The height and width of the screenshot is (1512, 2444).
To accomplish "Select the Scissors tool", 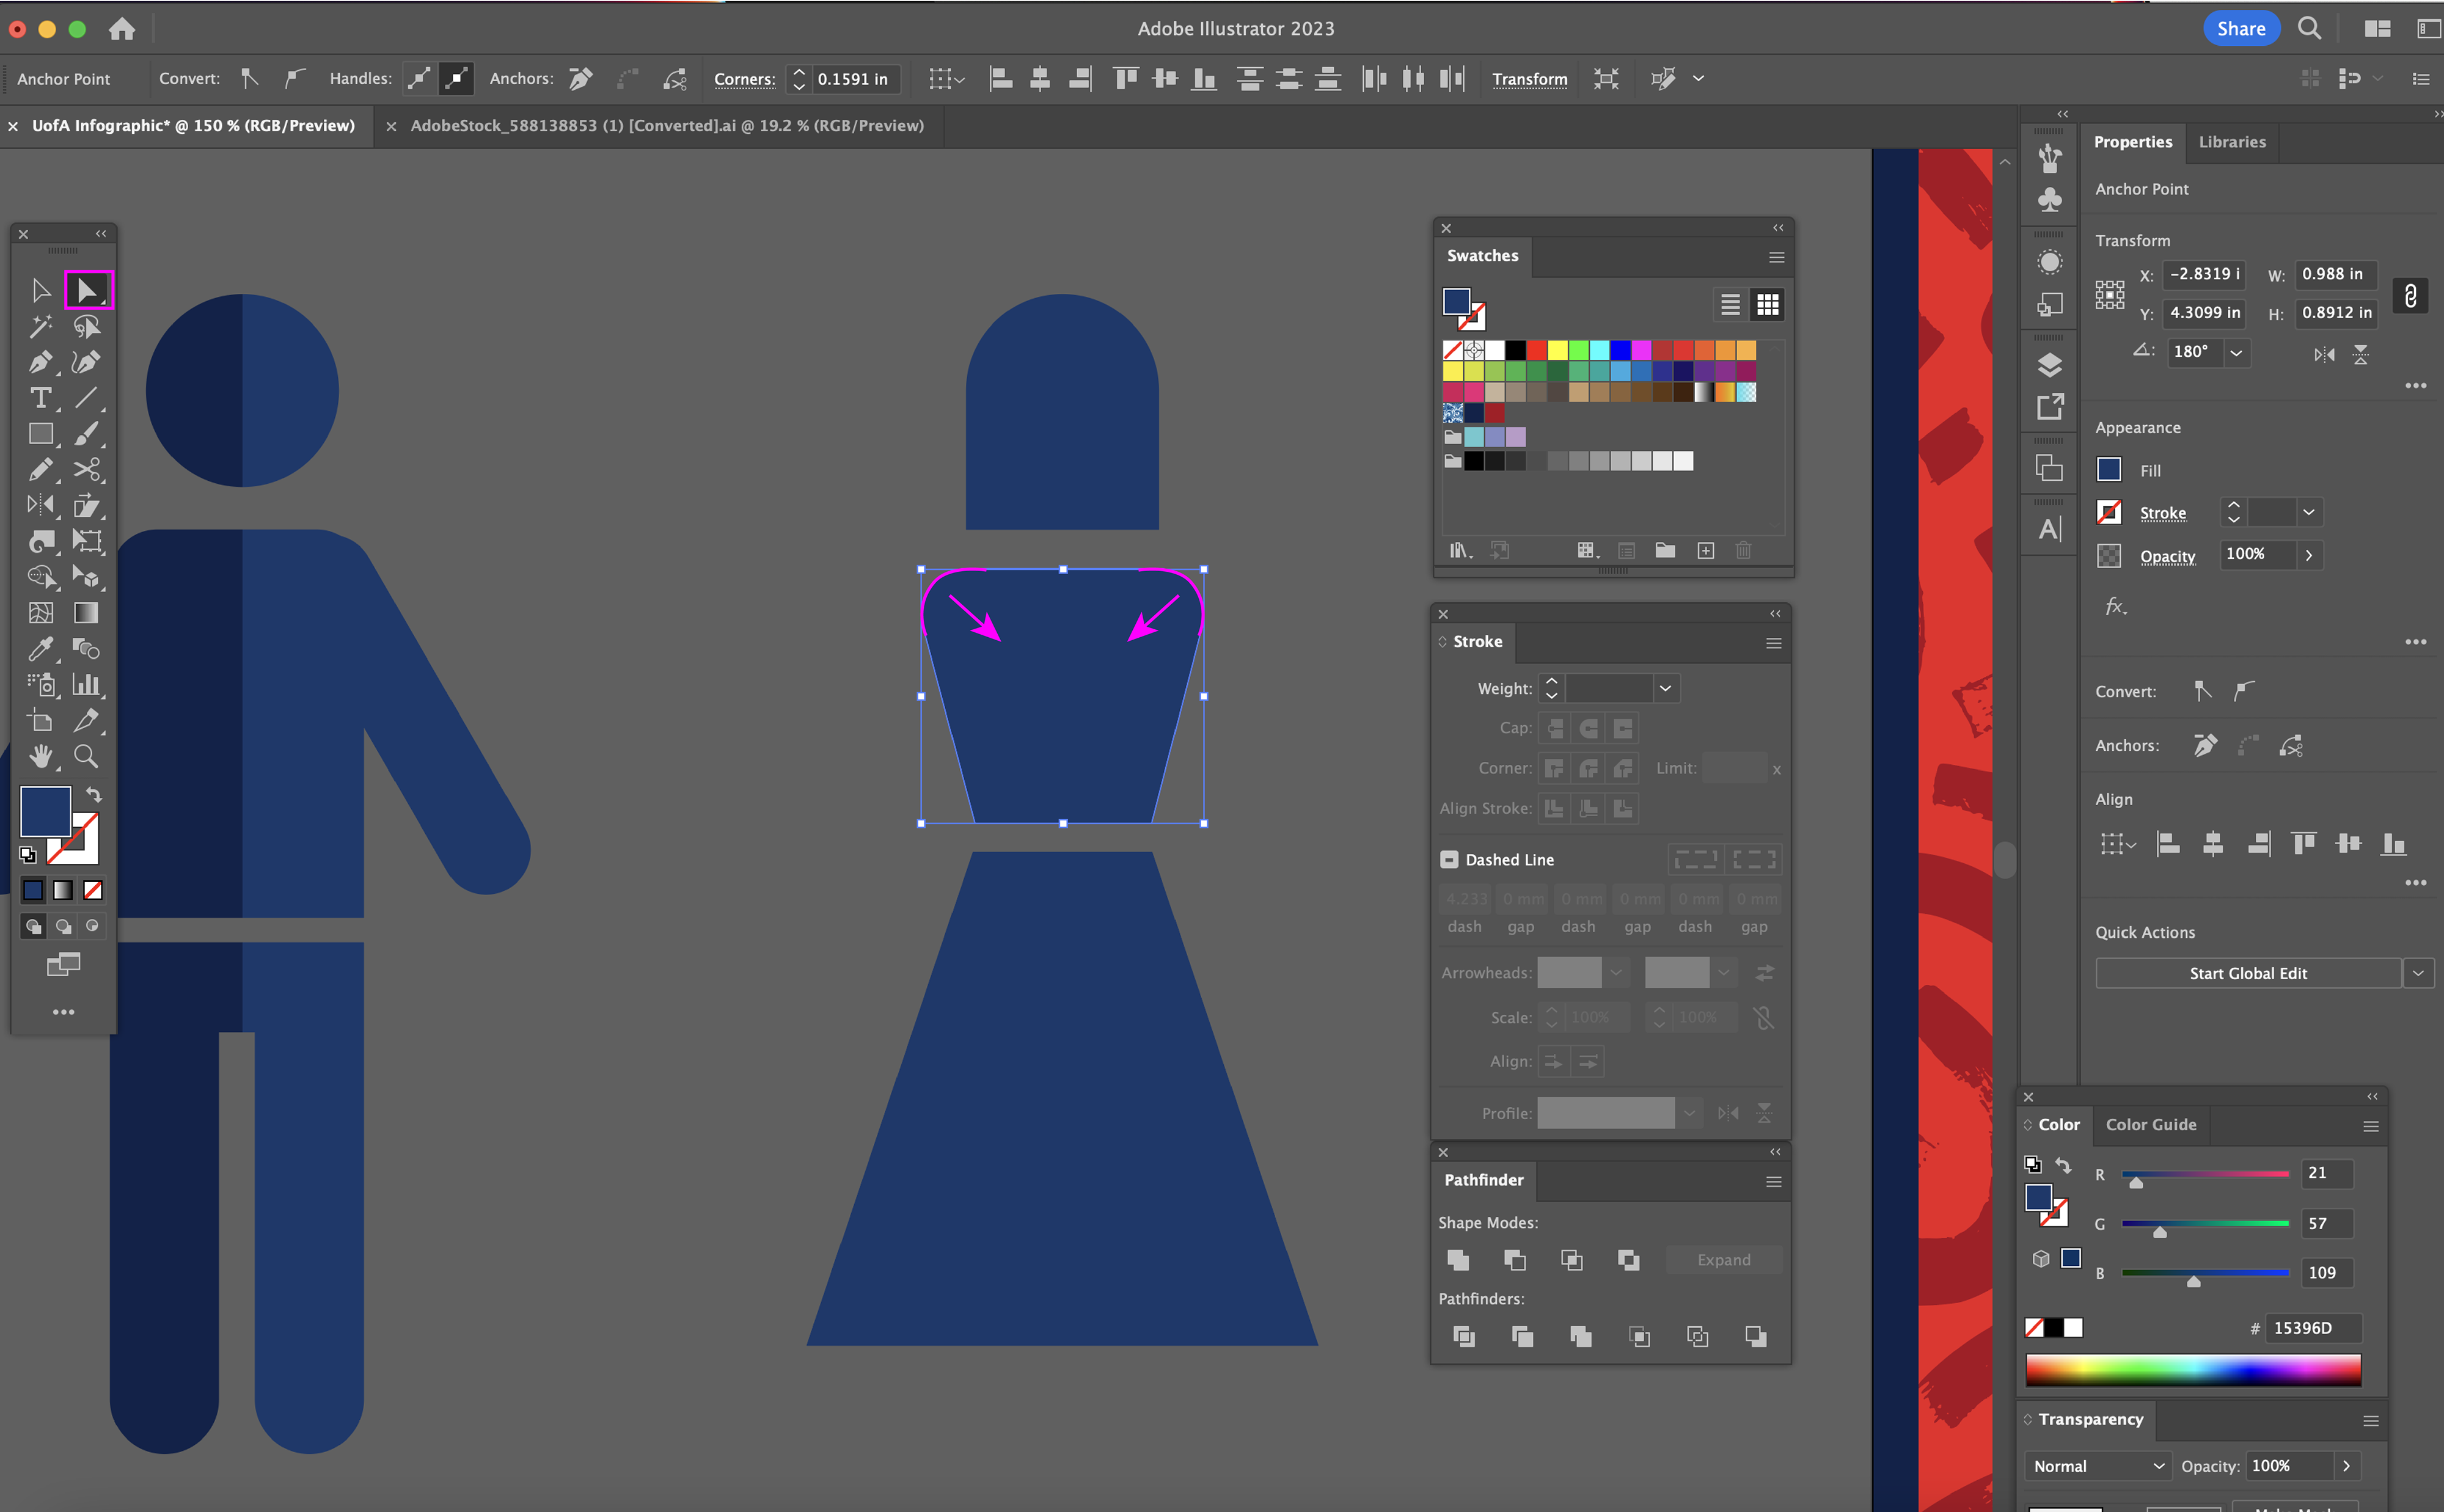I will [86, 469].
